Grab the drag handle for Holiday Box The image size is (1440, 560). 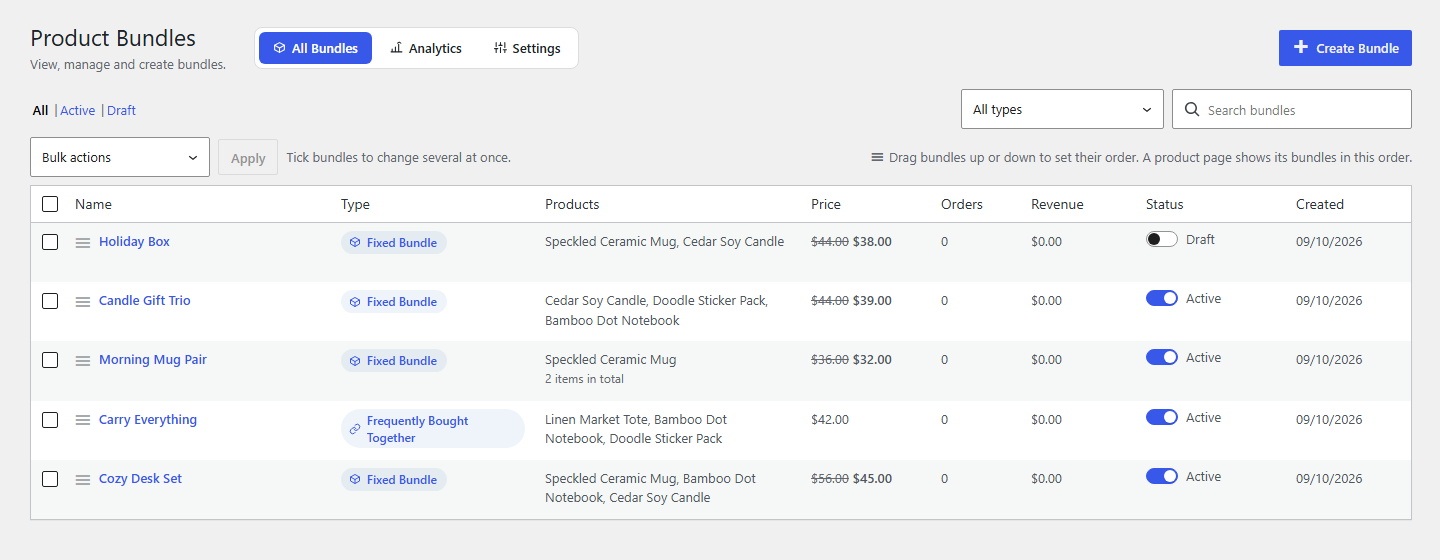tap(83, 243)
